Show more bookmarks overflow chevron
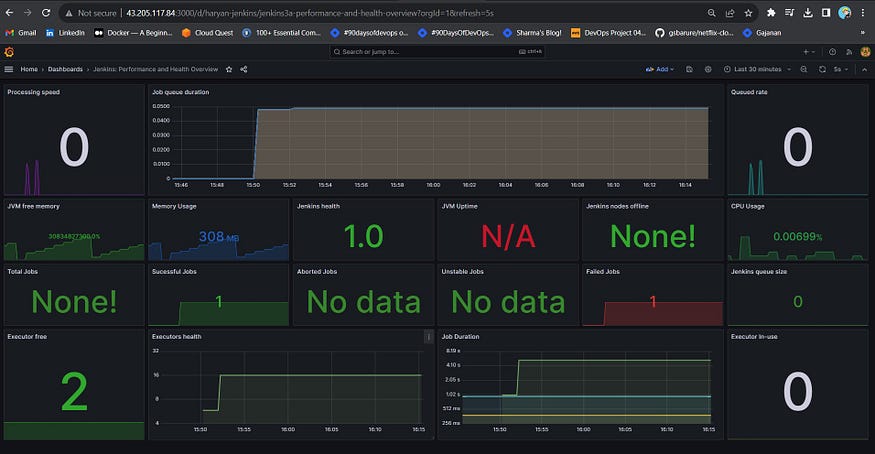875x454 pixels. pyautogui.click(x=863, y=33)
